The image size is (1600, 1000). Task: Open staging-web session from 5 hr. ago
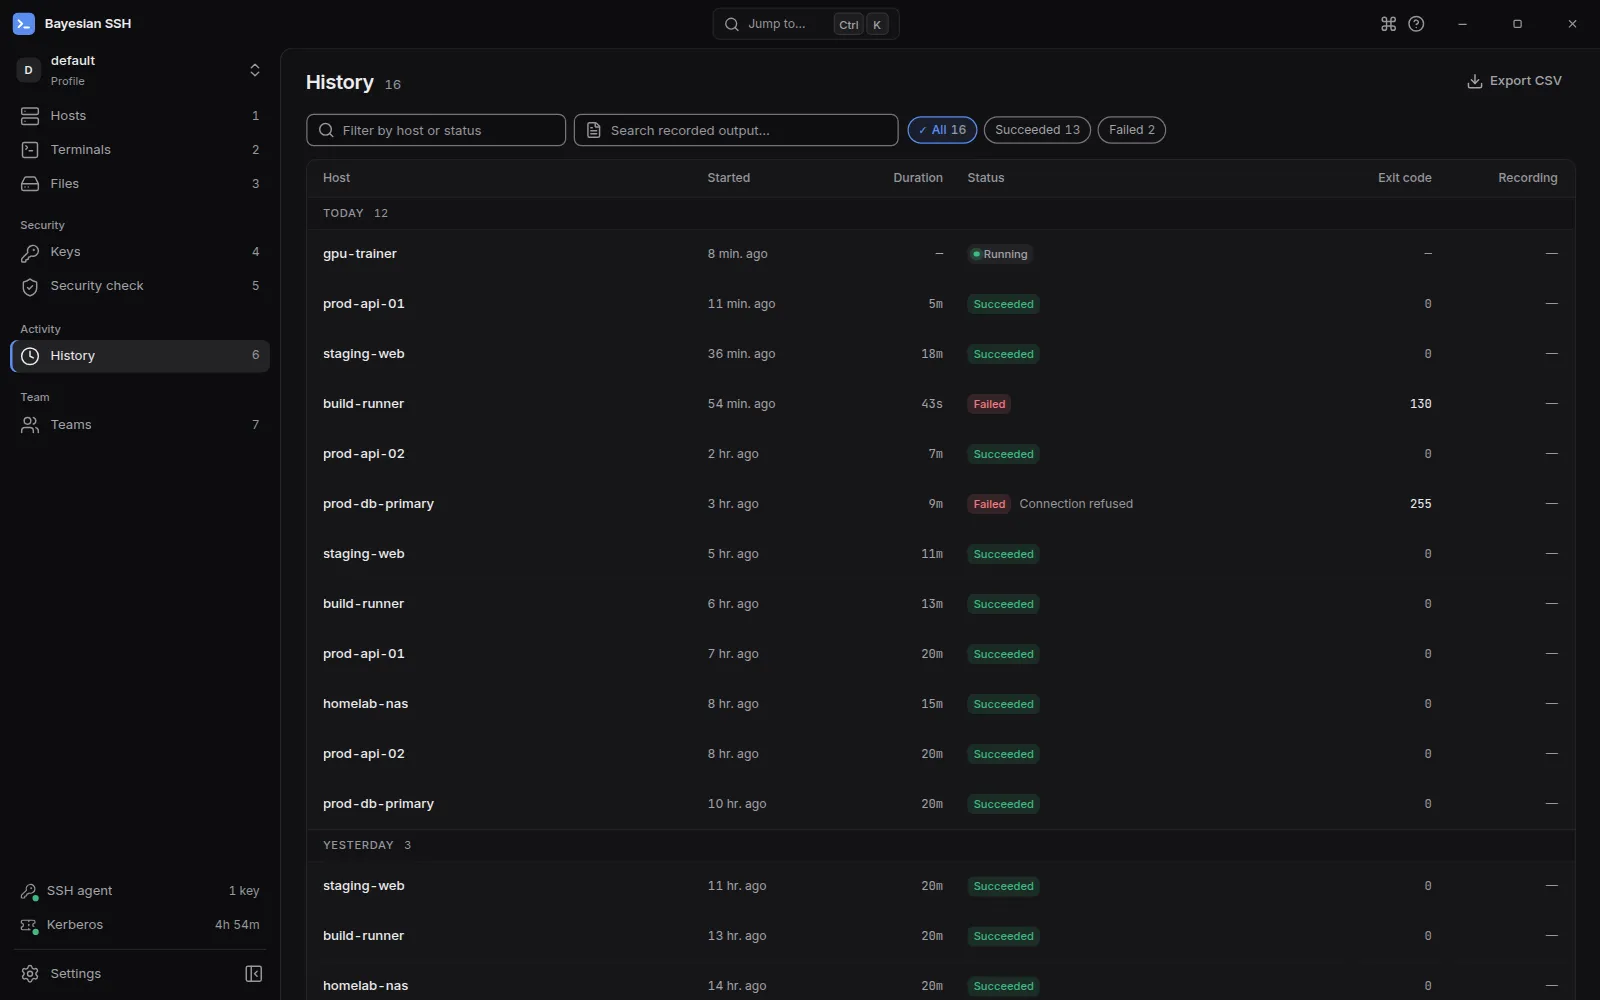pyautogui.click(x=940, y=554)
